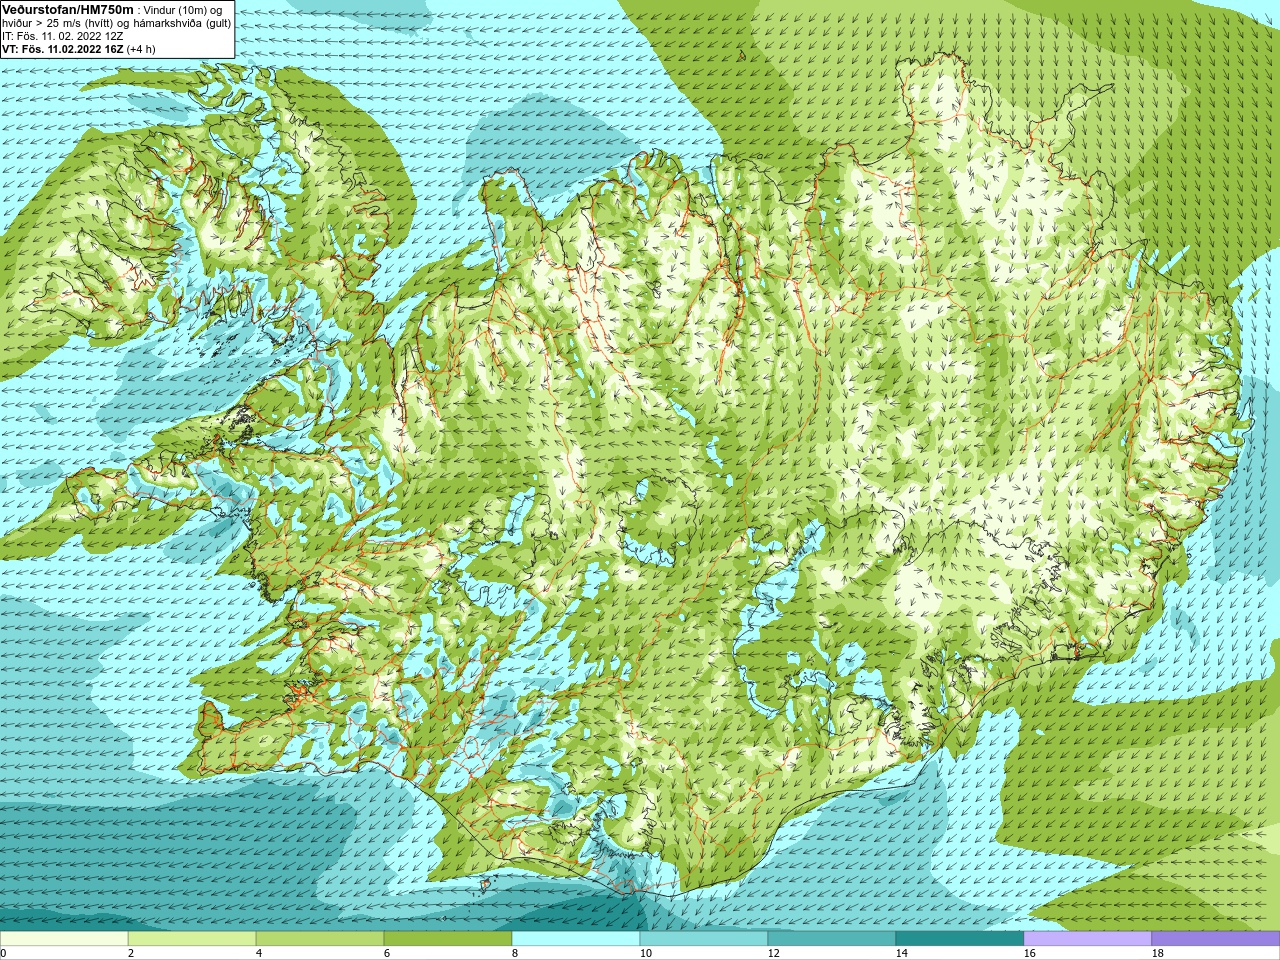
Task: Click the dark teal 14–16 legend swatch
Action: [960, 939]
